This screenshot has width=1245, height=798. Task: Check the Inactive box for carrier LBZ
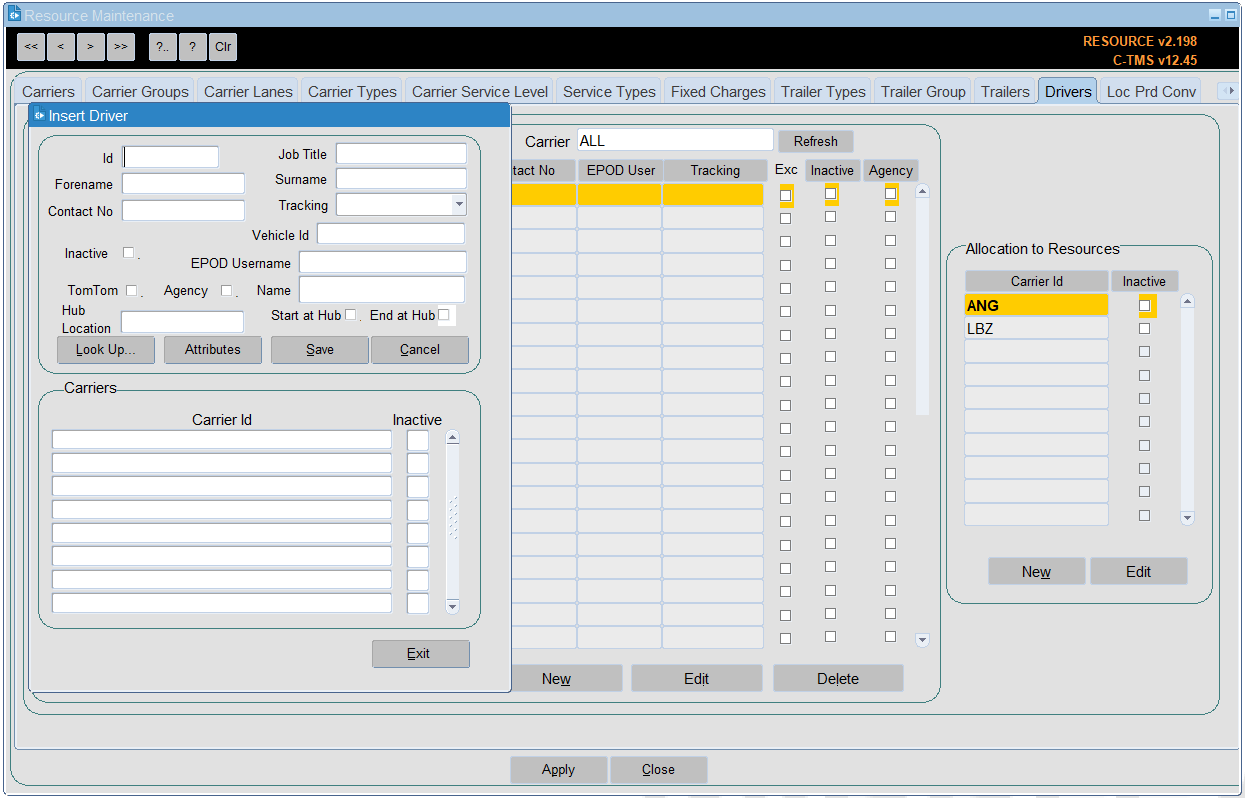[x=1144, y=328]
